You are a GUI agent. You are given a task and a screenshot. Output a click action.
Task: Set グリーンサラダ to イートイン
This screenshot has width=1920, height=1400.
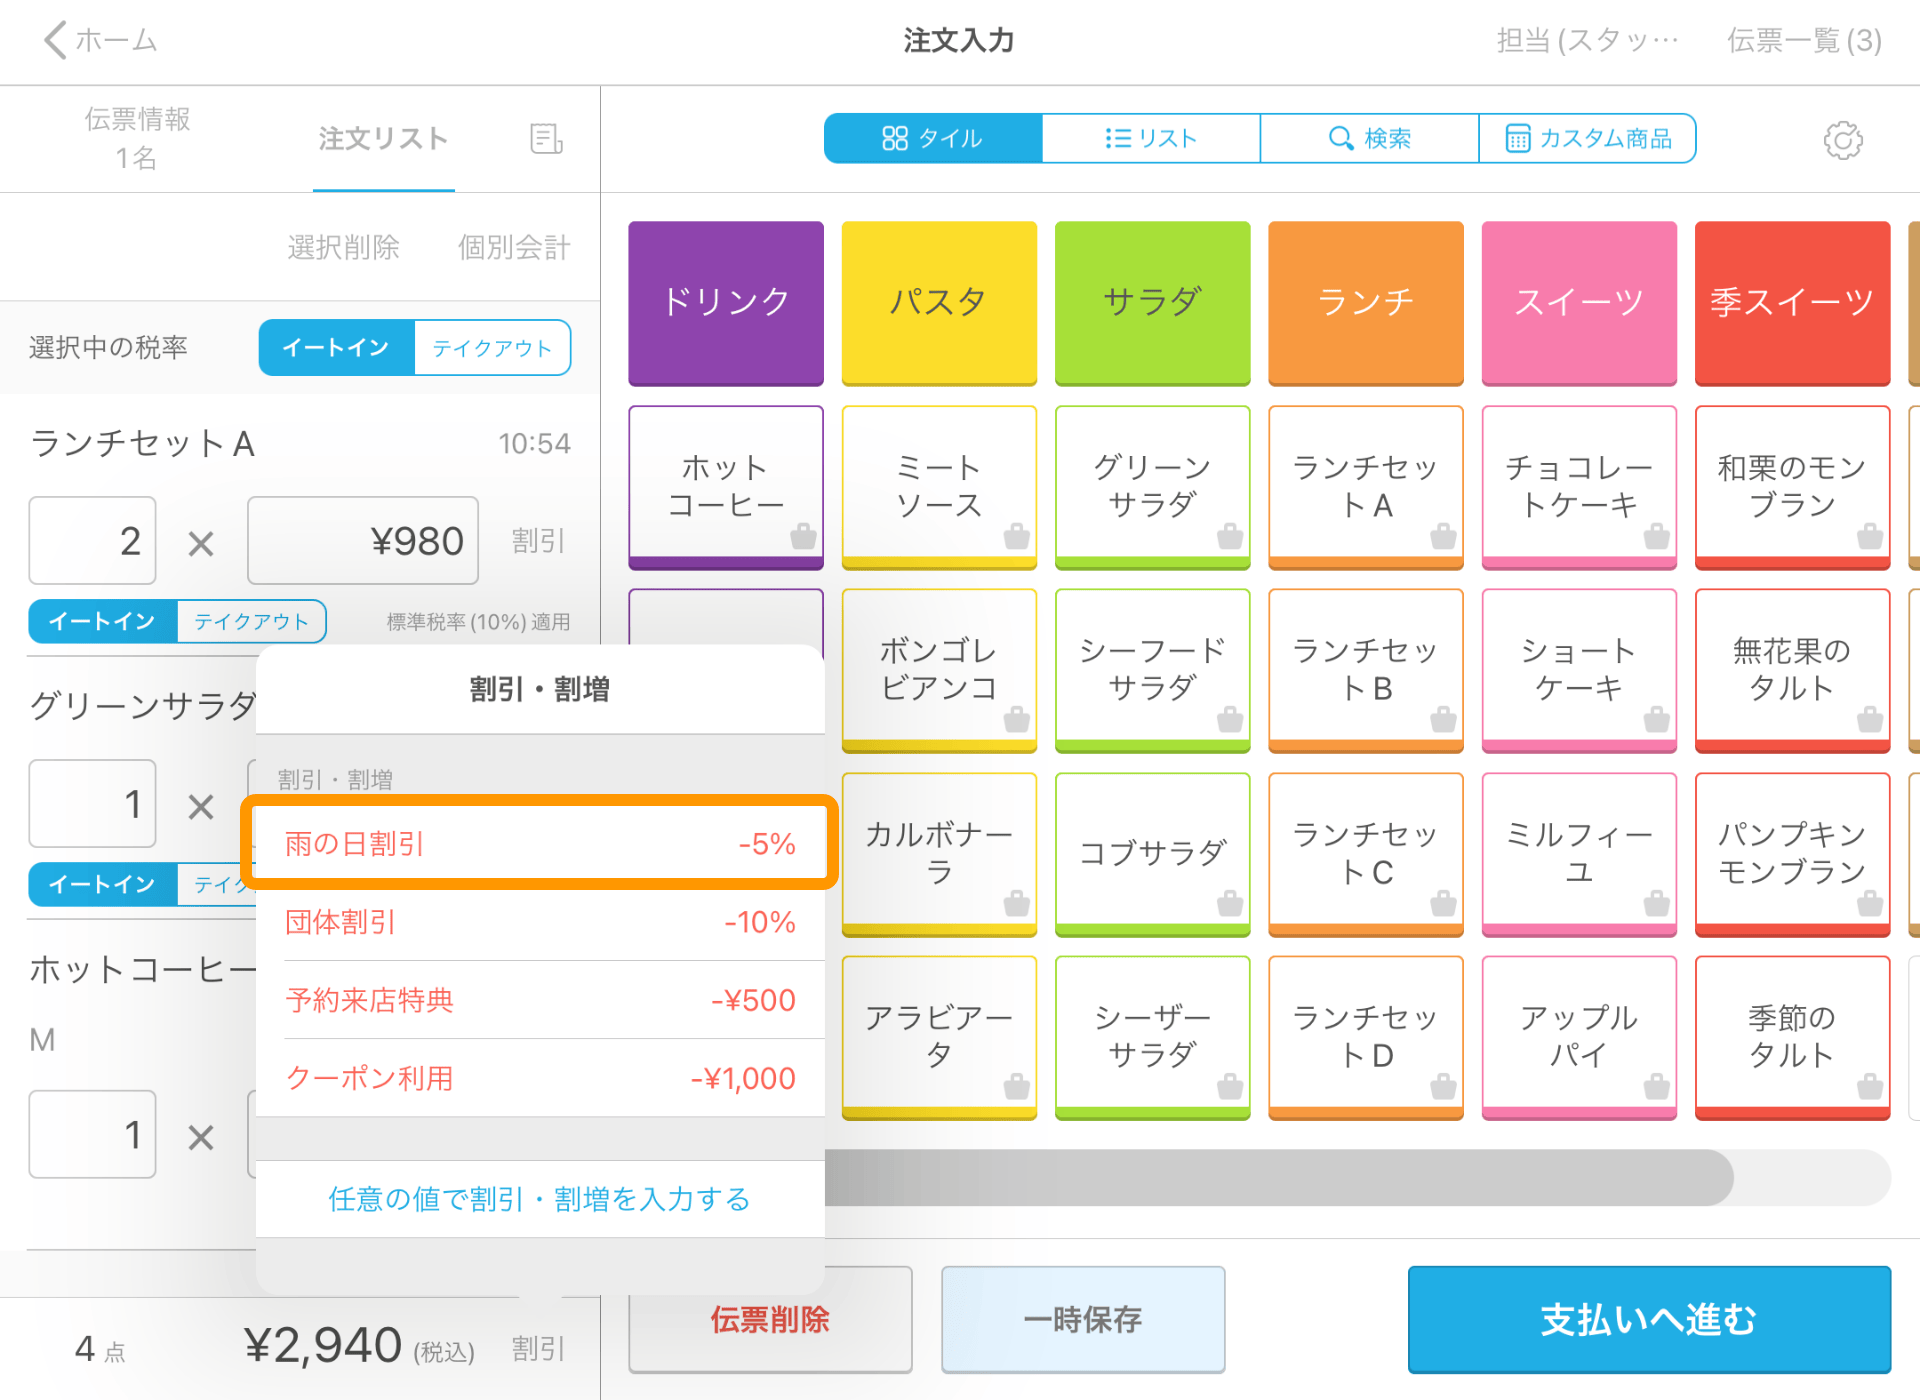[103, 885]
